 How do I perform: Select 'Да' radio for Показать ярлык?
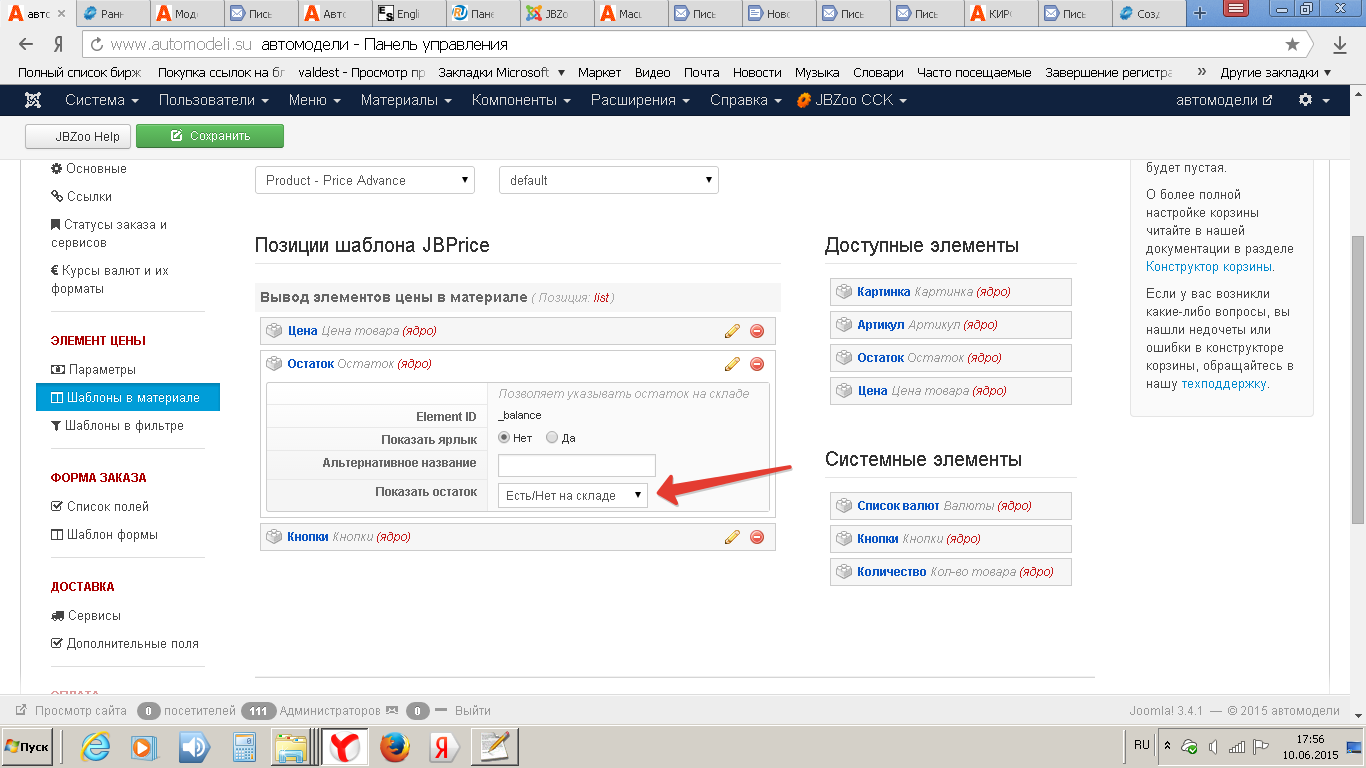552,438
